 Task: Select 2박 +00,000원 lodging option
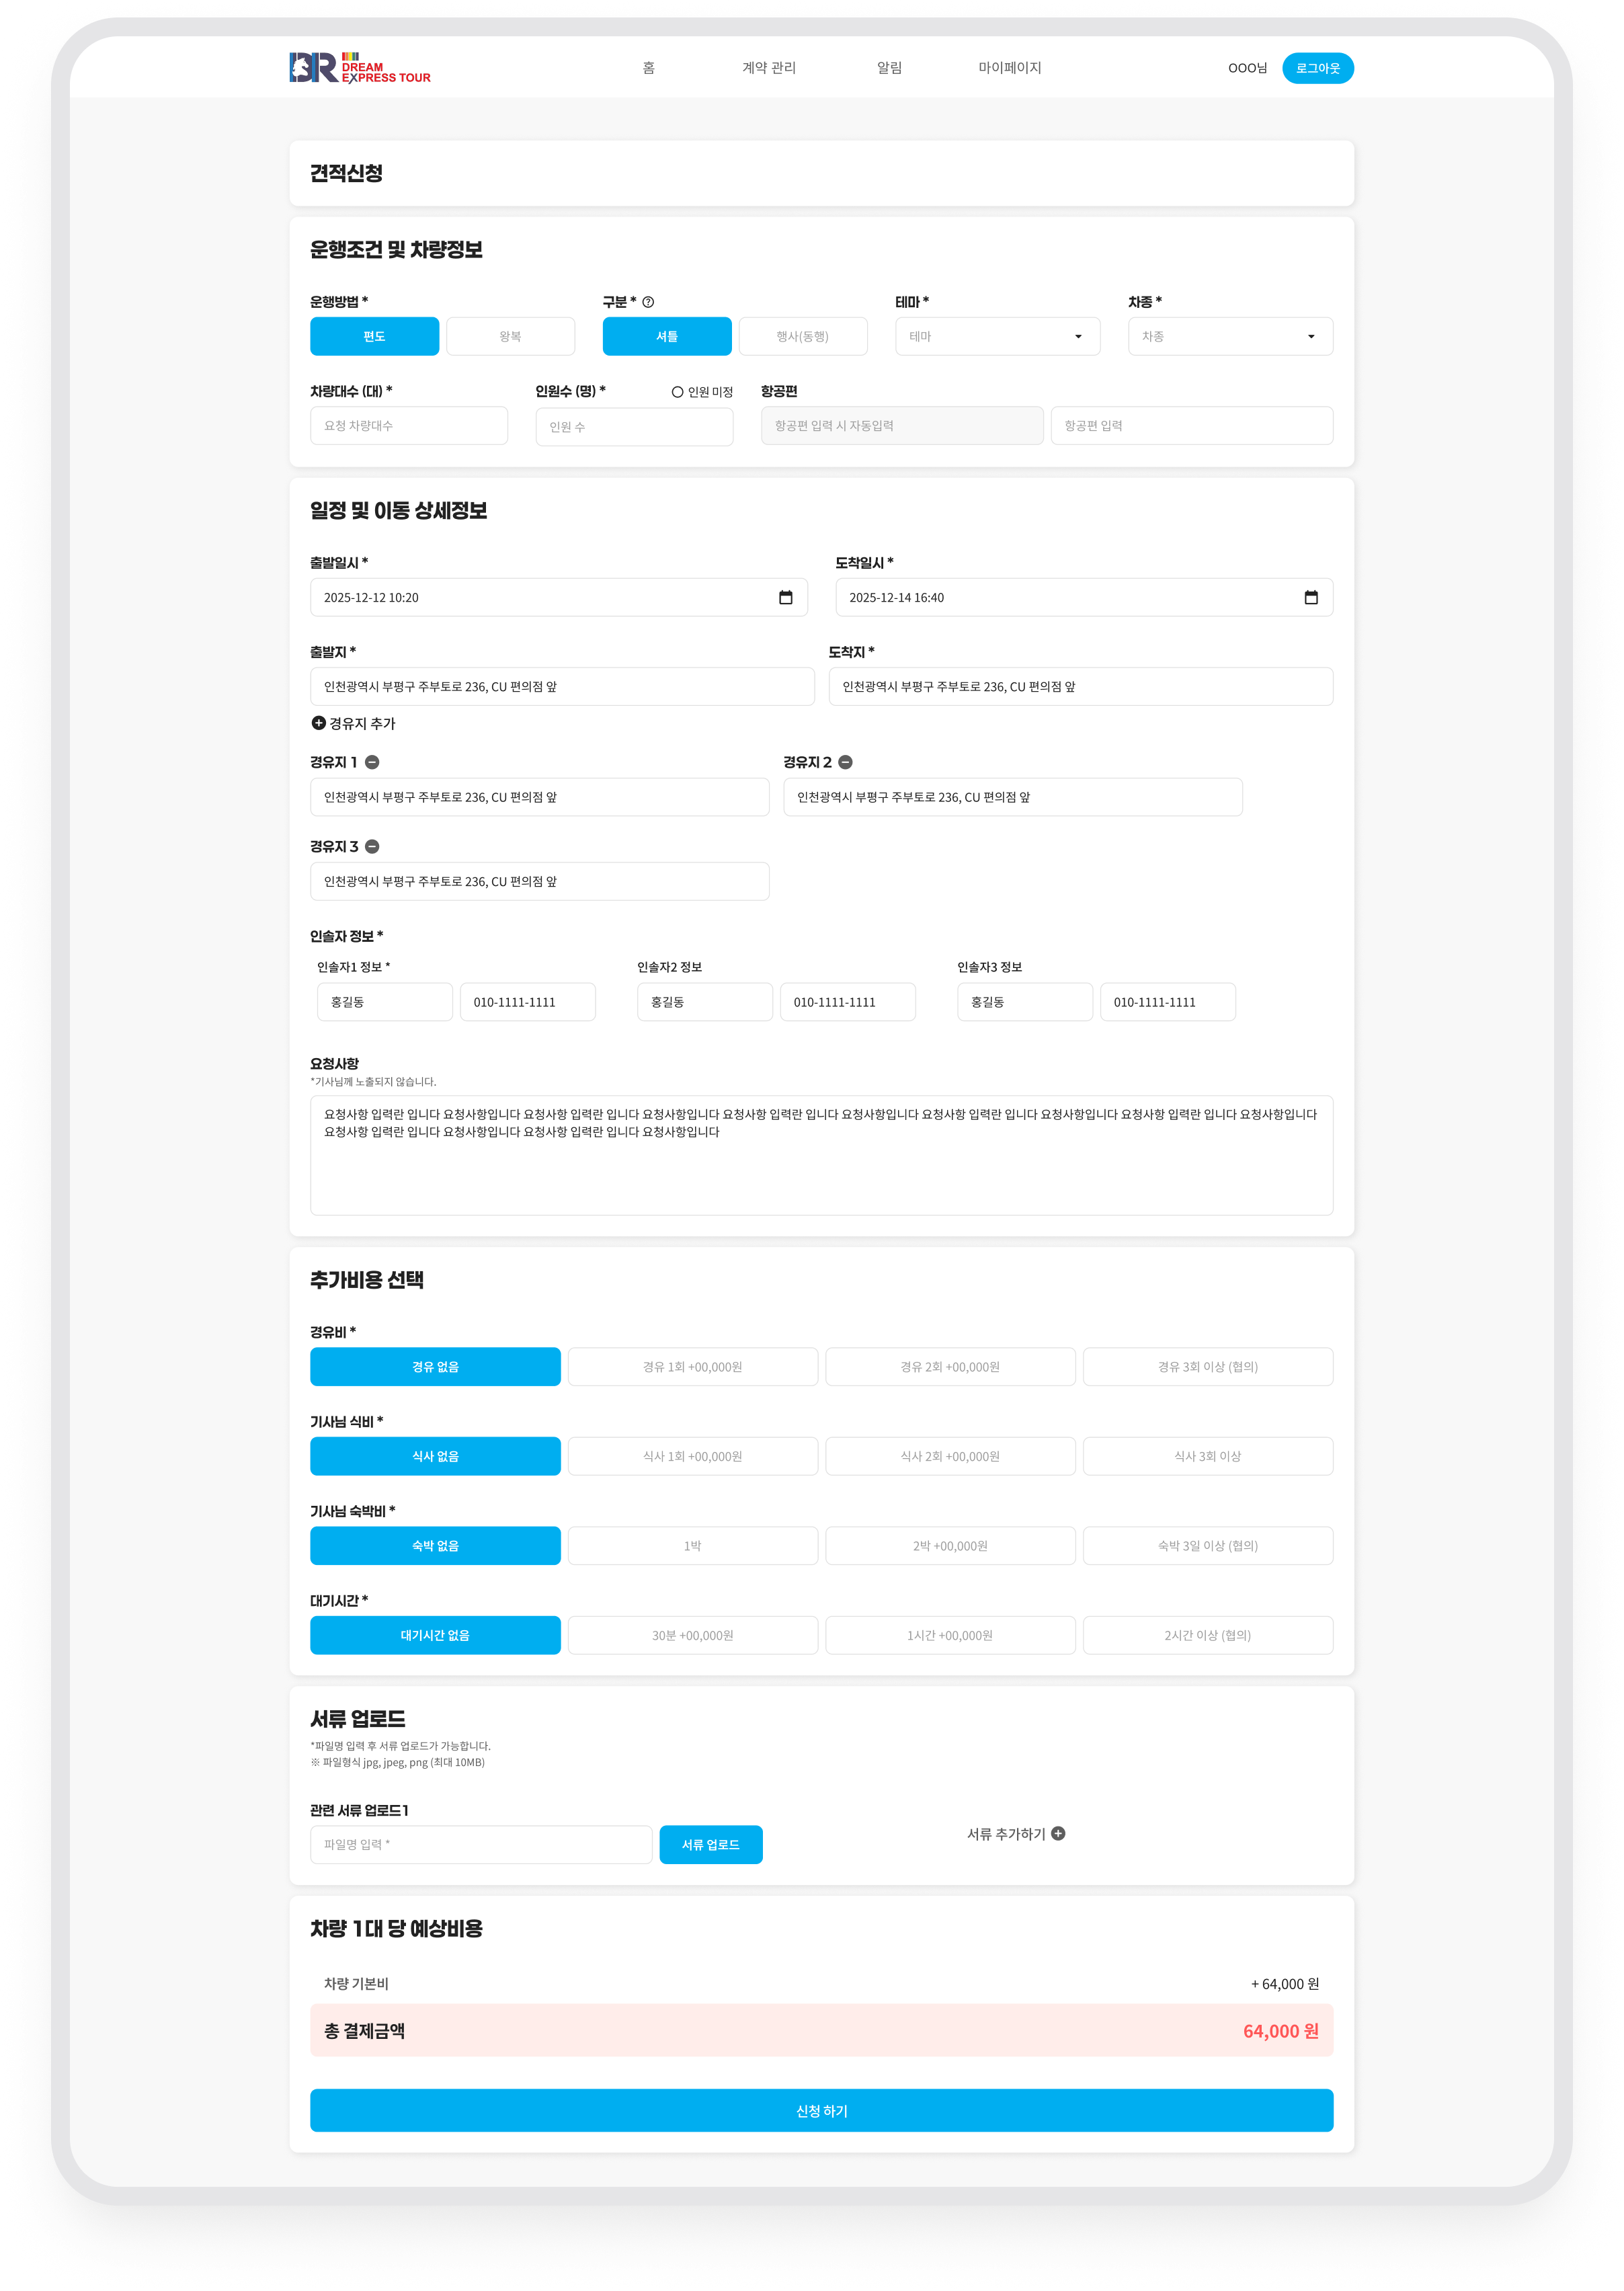[x=950, y=1545]
